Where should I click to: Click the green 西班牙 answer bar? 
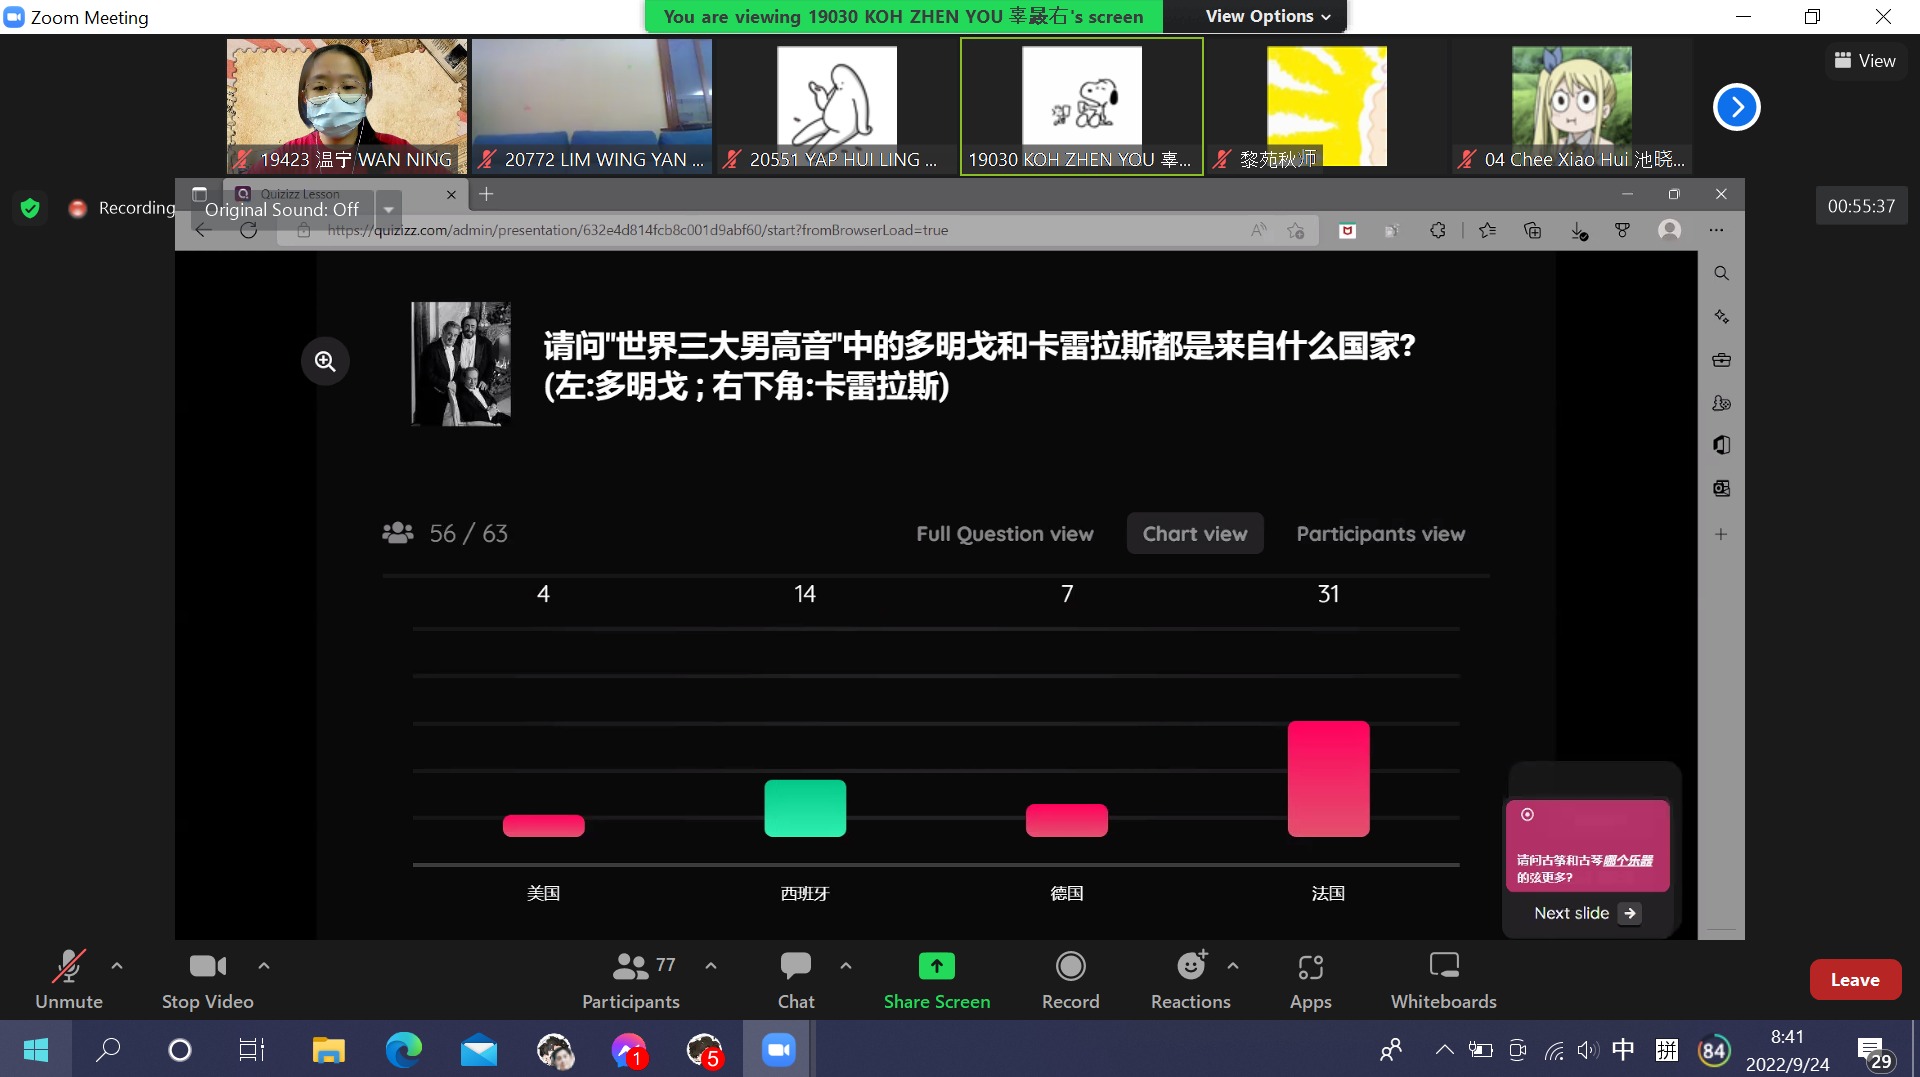tap(805, 808)
